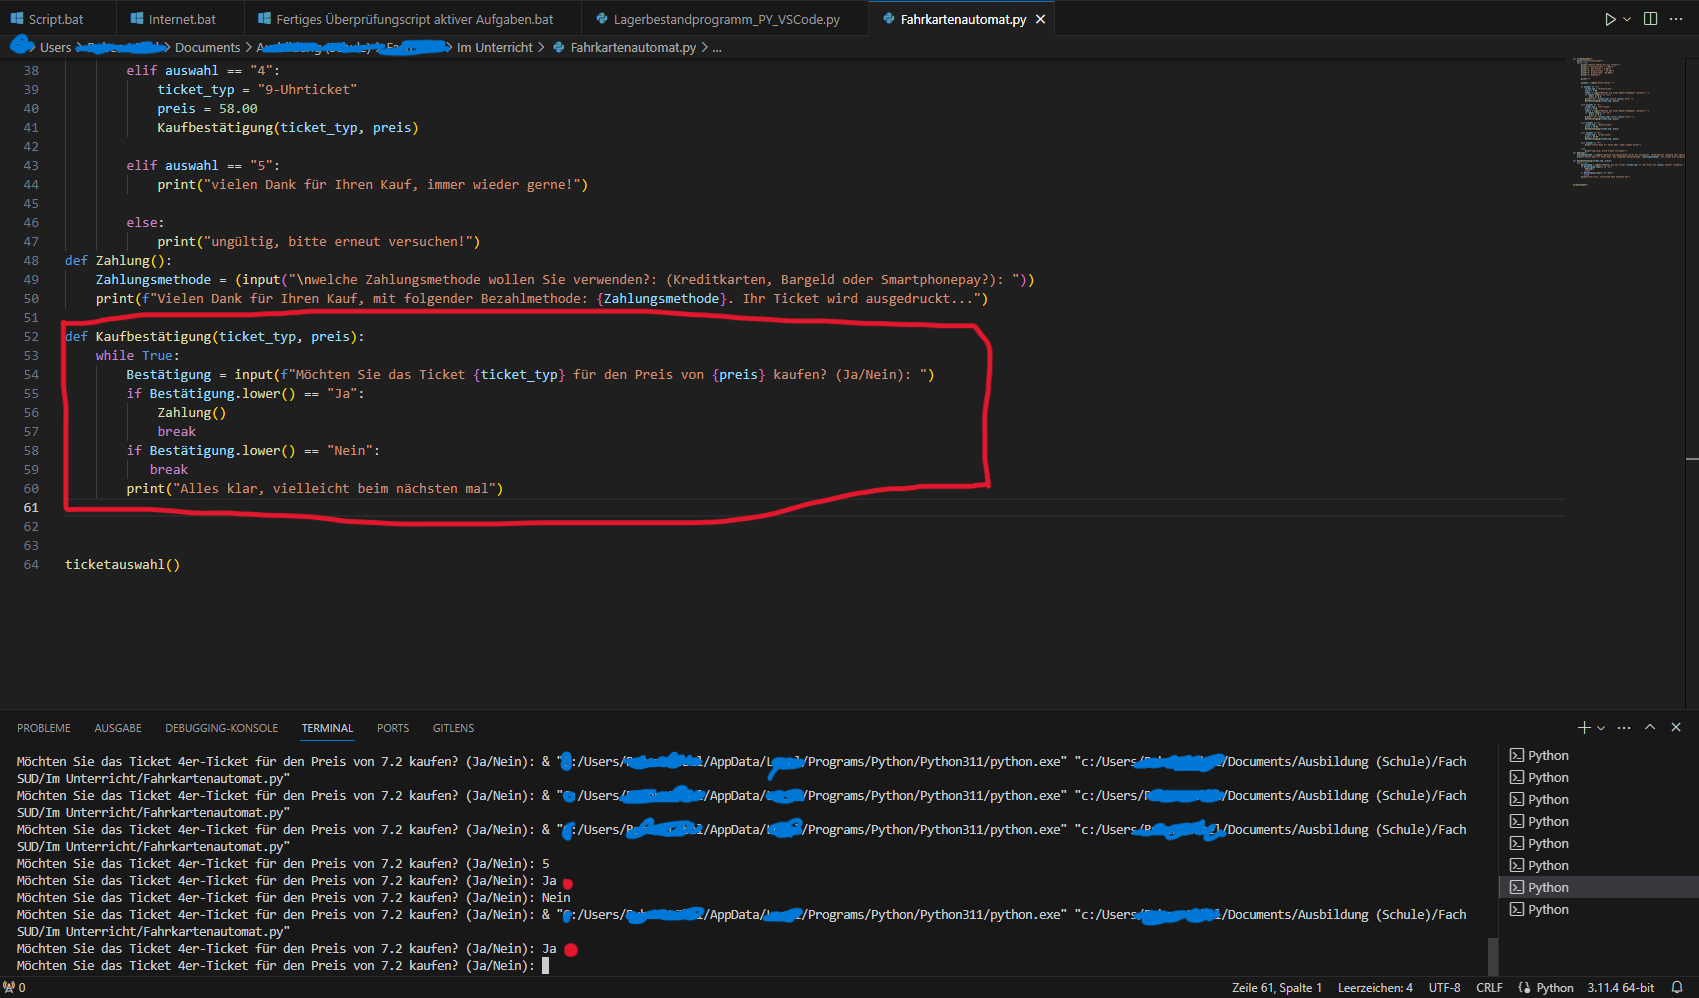This screenshot has height=998, width=1699.
Task: Click the terminal line answered with Nein
Action: tap(293, 897)
